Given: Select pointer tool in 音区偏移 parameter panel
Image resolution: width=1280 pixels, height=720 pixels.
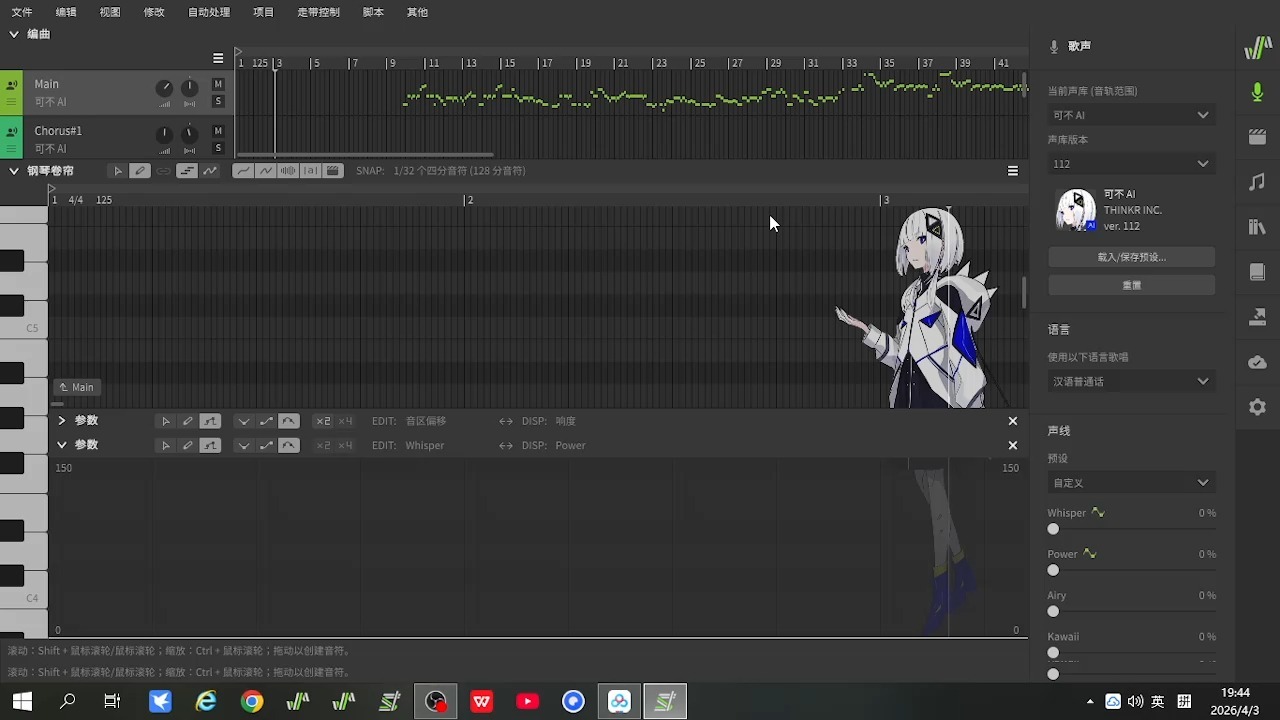Looking at the screenshot, I should (x=166, y=421).
